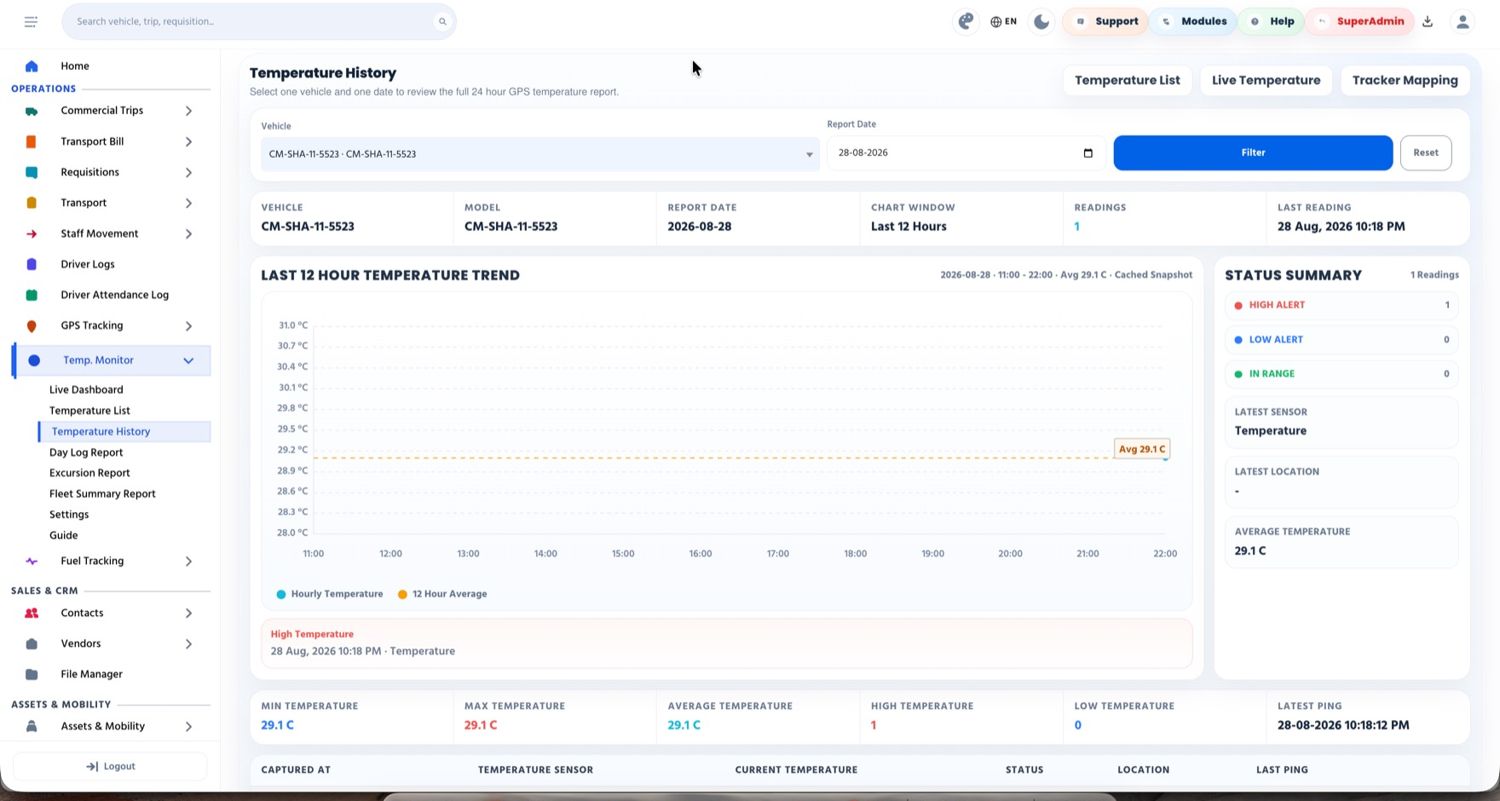
Task: Click the Temp. Monitor circle icon
Action: [x=34, y=360]
